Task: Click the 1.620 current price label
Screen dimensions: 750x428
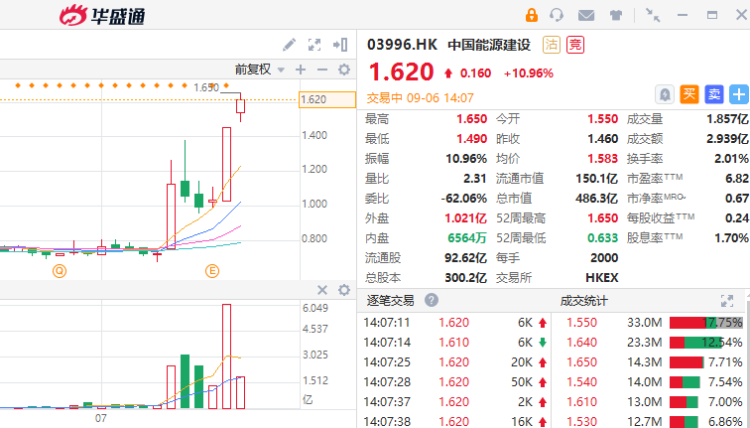Action: [x=327, y=99]
